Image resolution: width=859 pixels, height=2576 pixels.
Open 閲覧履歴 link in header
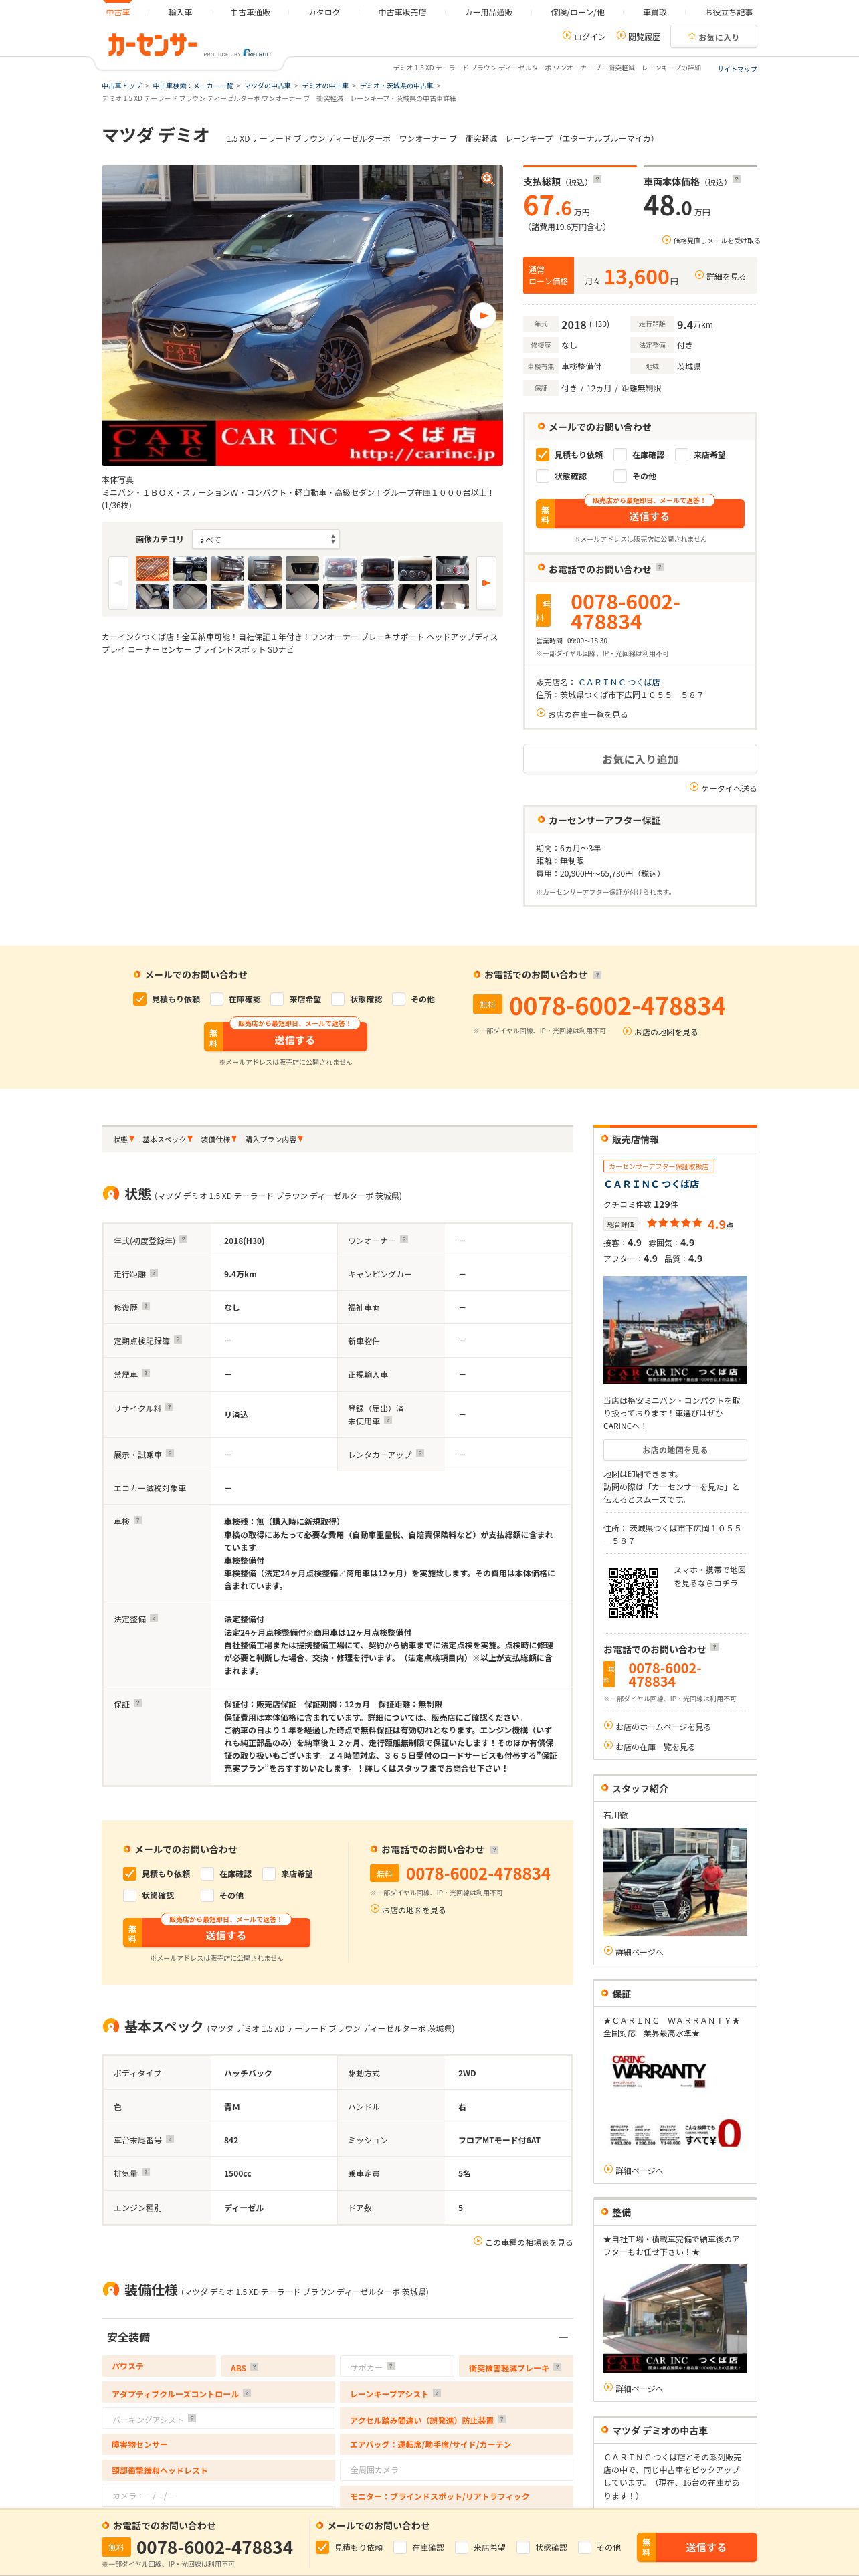tap(639, 36)
